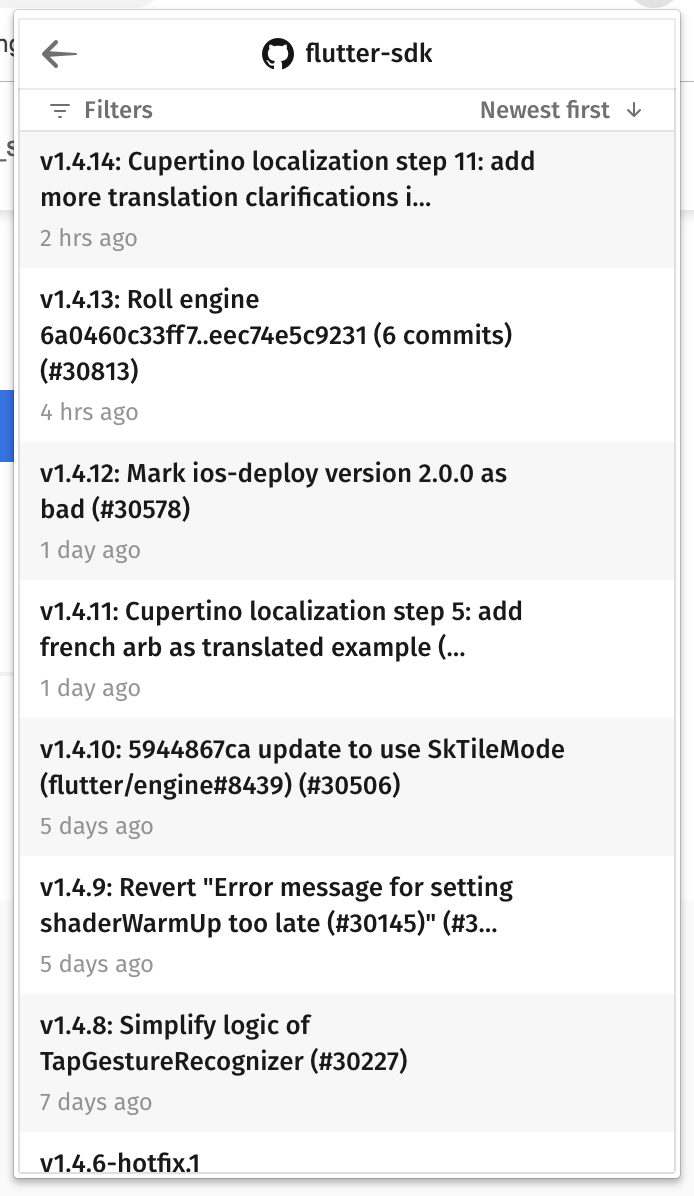Image resolution: width=694 pixels, height=1196 pixels.
Task: Open the Filters options
Action: (101, 110)
